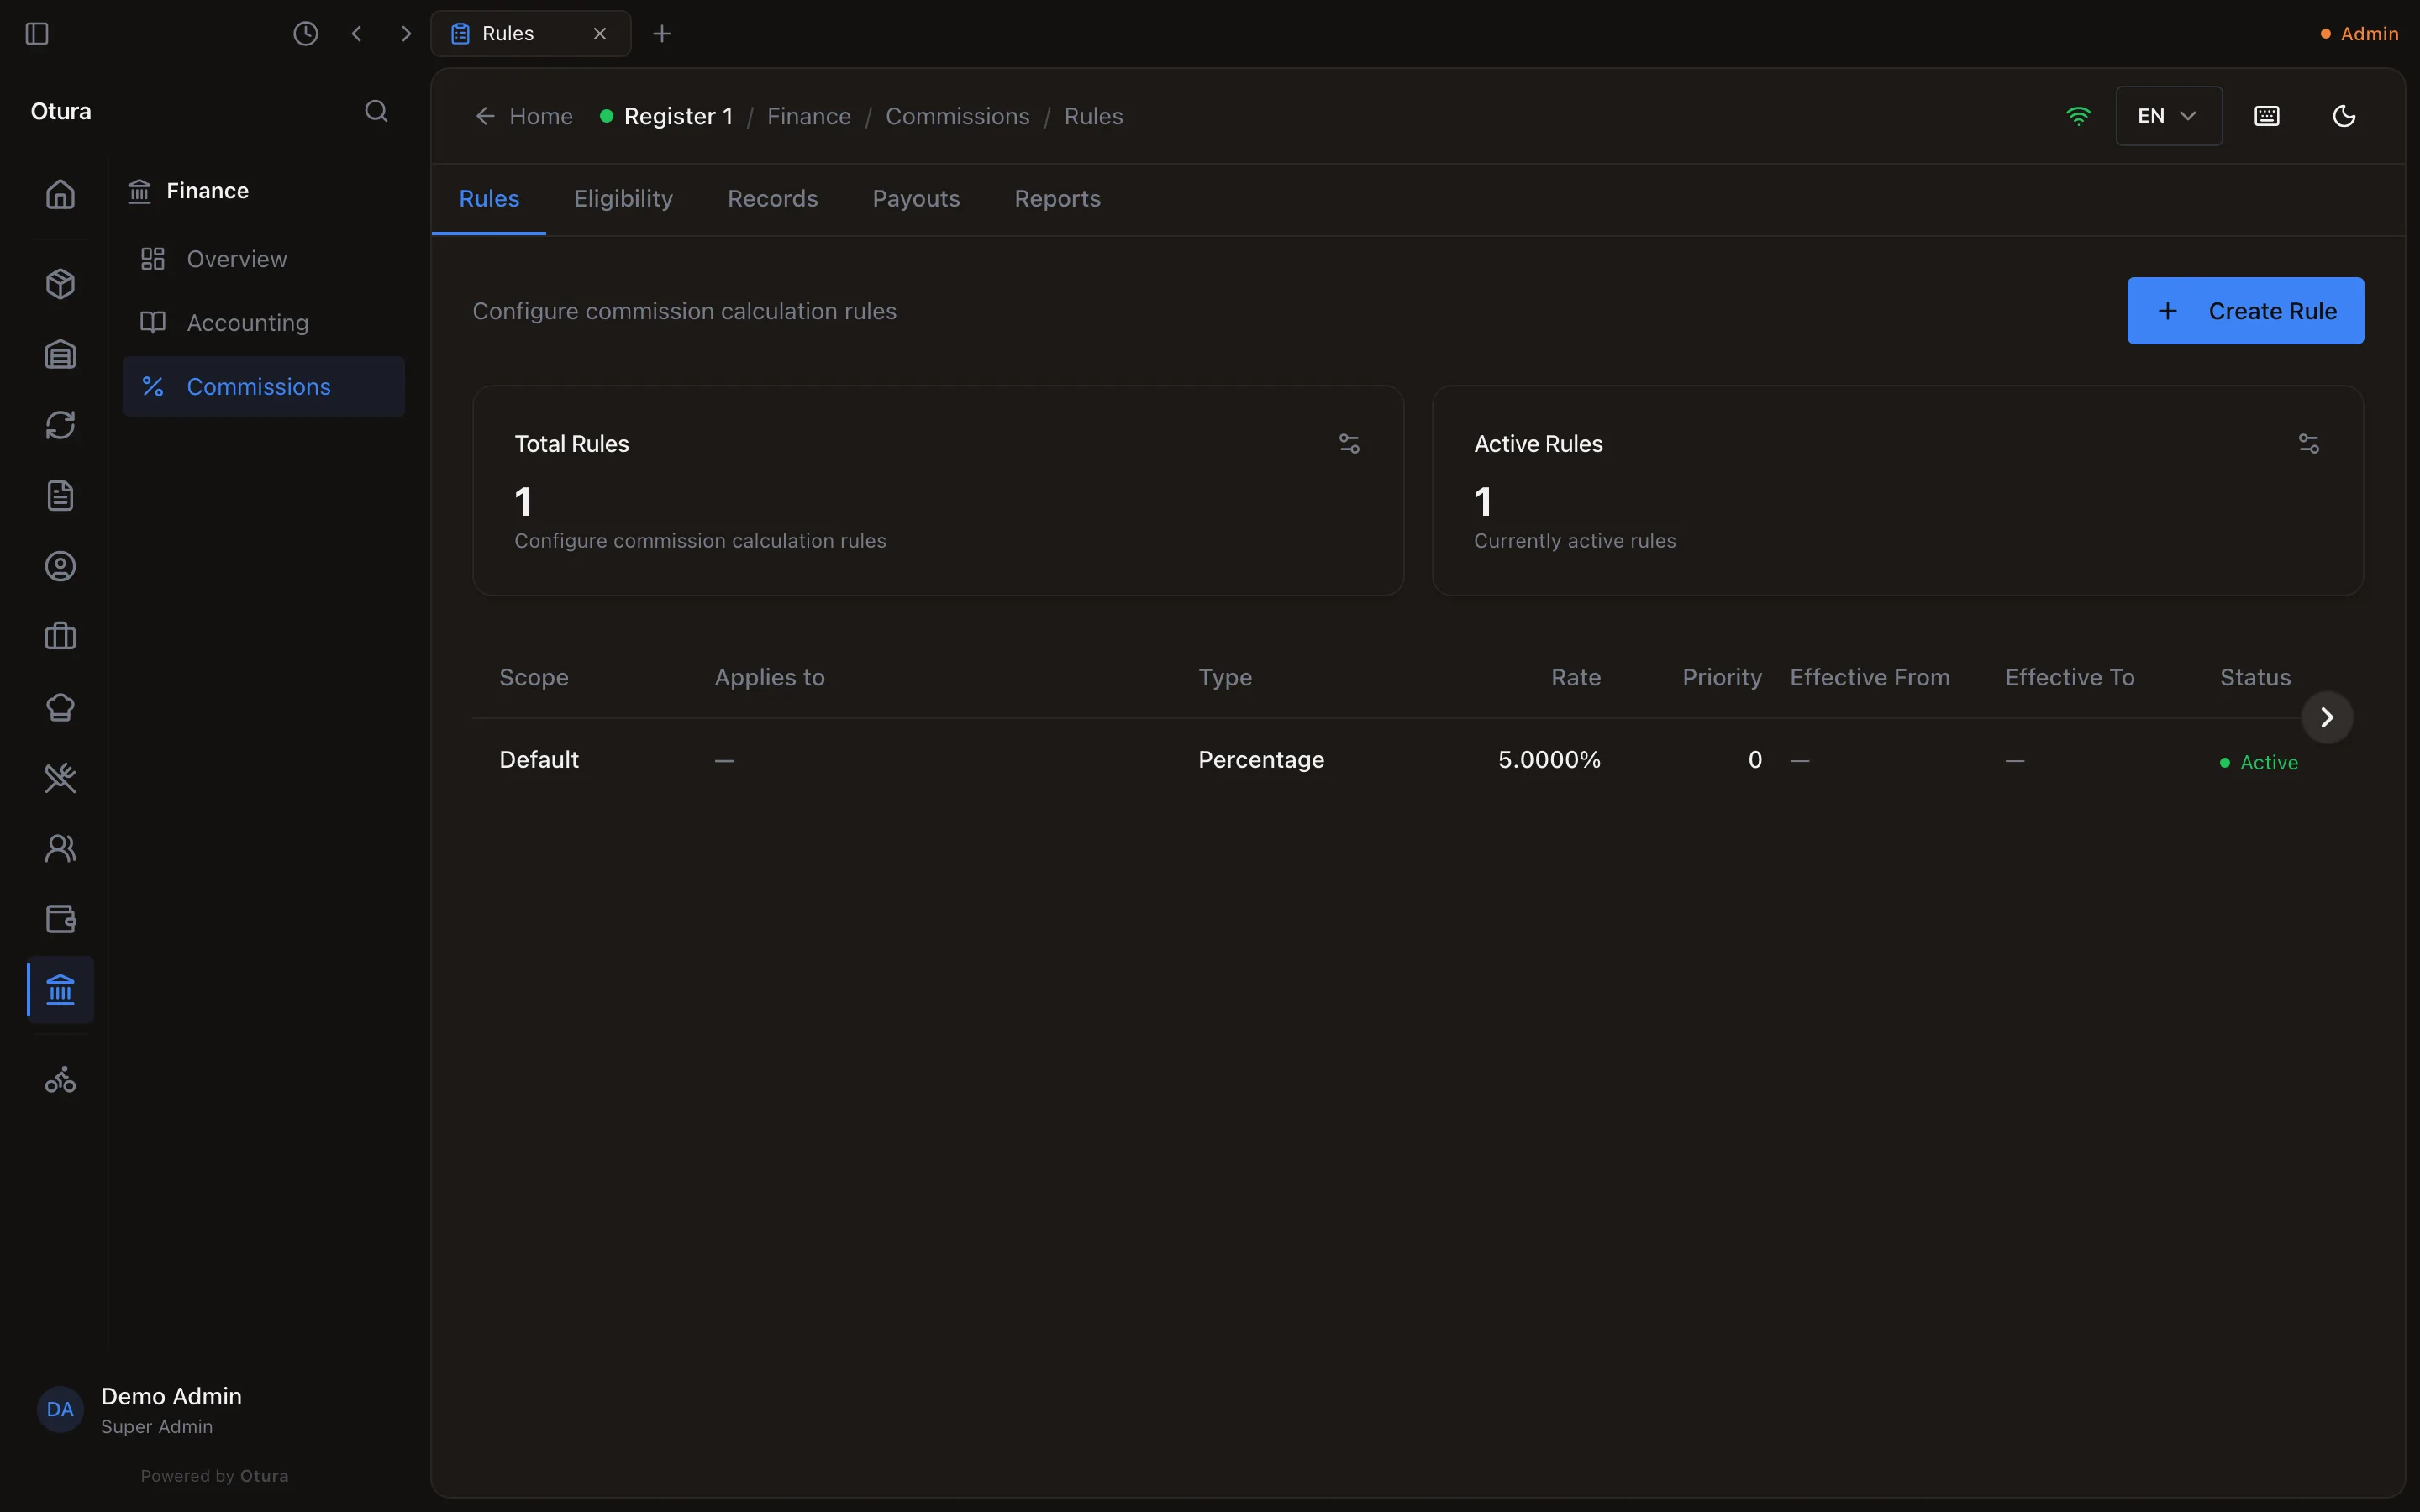Open the wallet icon in the sidebar
This screenshot has width=2420, height=1512.
pos(60,919)
